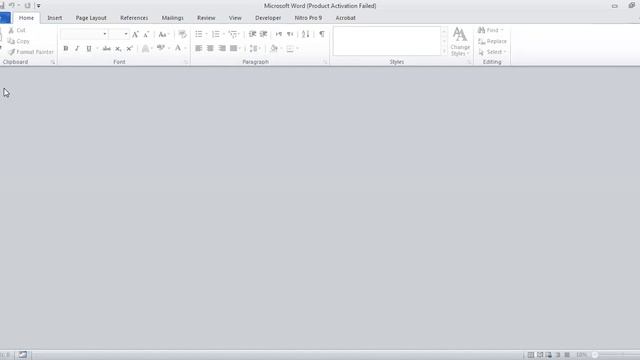Switch to the References tab
This screenshot has height=360, width=640.
pyautogui.click(x=134, y=18)
